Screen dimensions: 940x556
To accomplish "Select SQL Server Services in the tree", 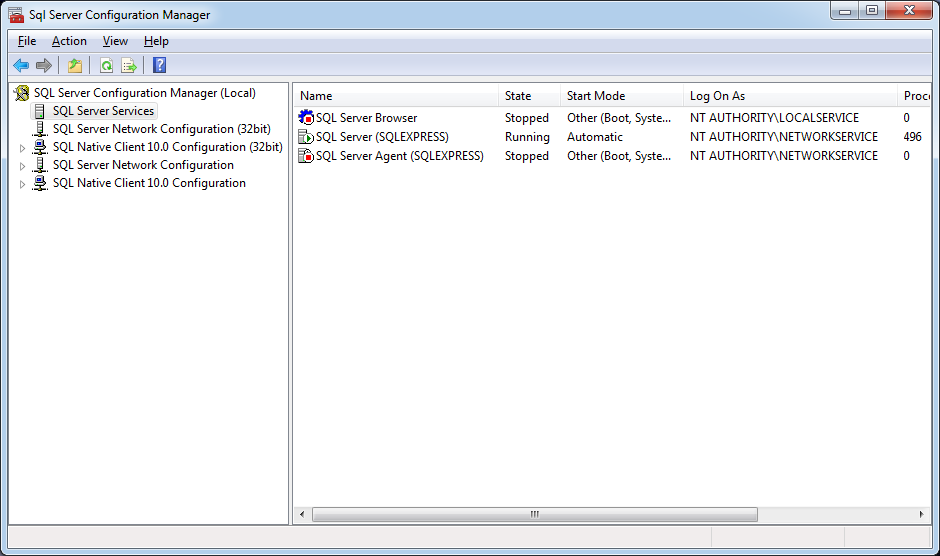I will pyautogui.click(x=103, y=111).
